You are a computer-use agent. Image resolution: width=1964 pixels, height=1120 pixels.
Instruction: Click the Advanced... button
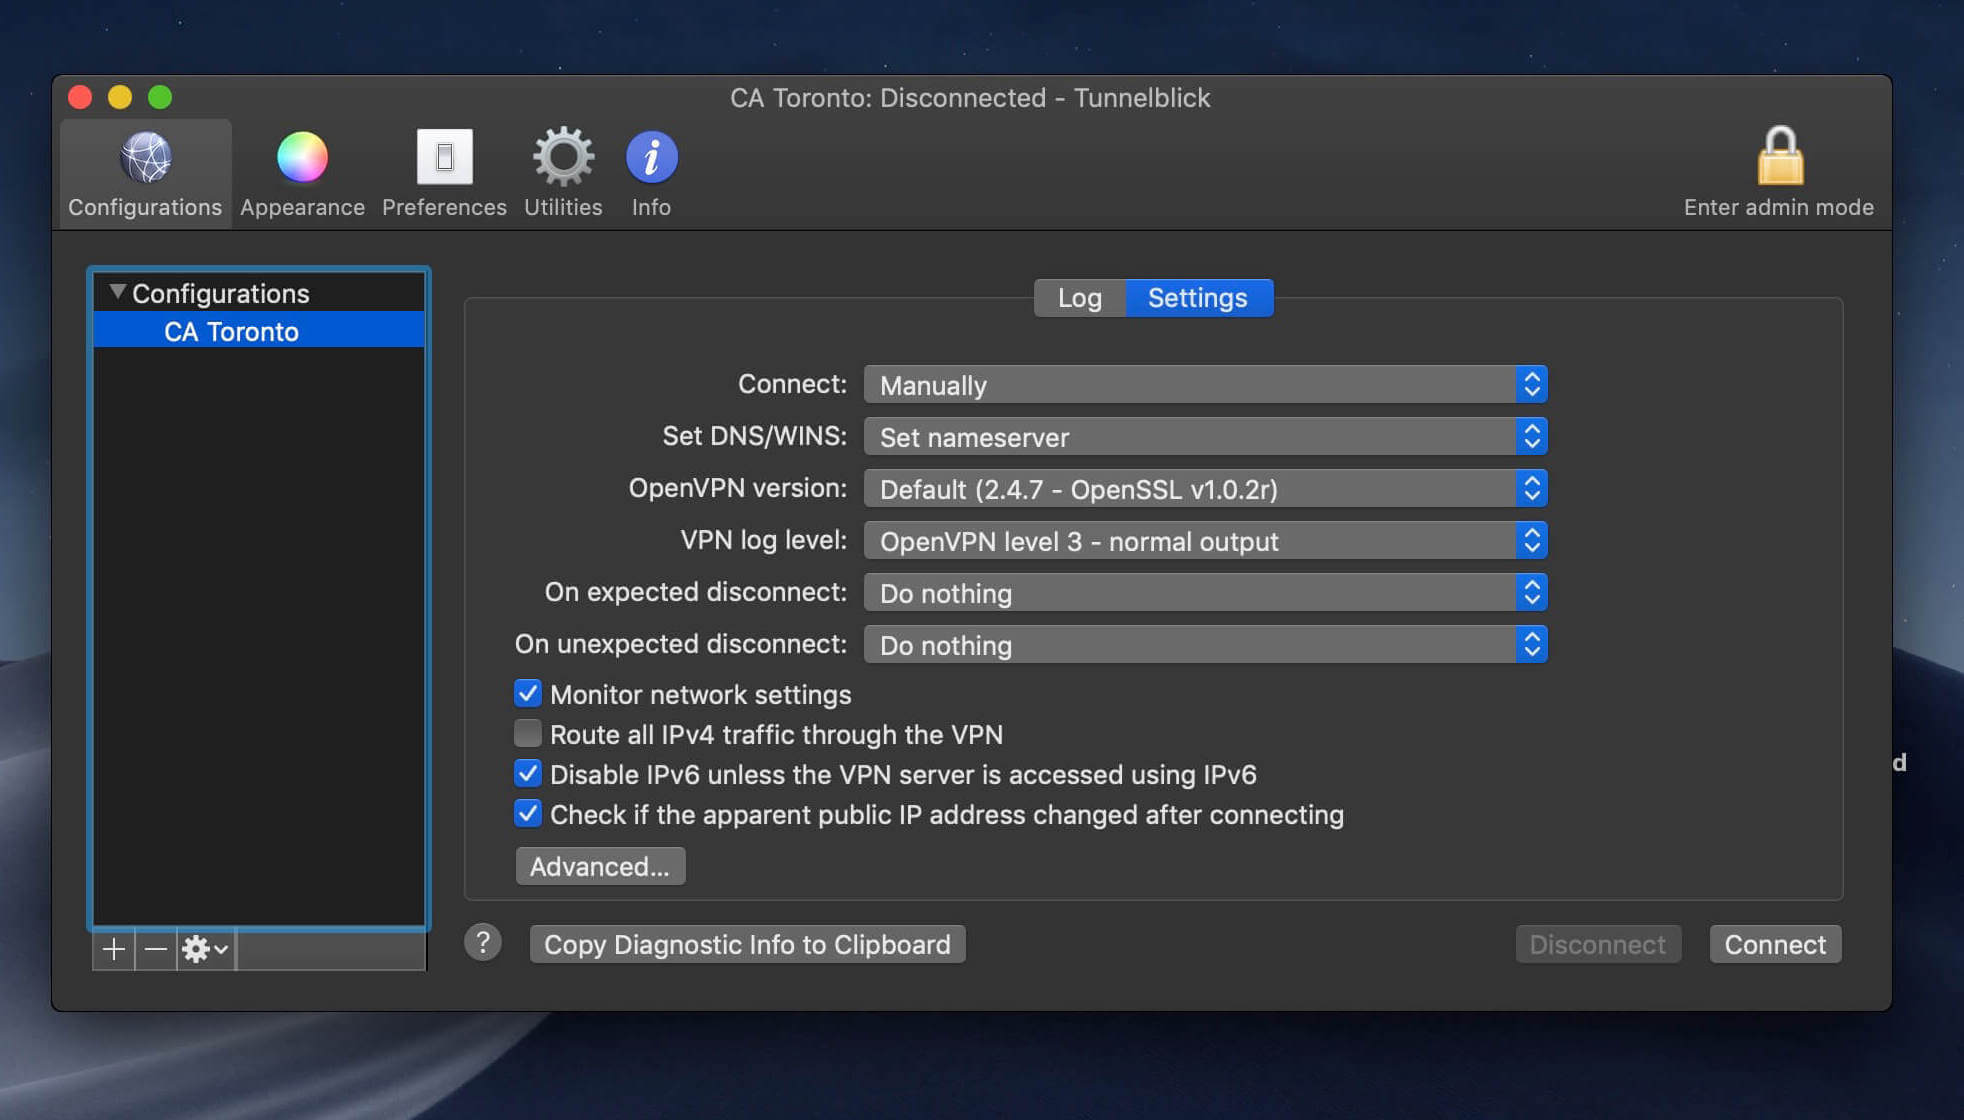tap(600, 866)
